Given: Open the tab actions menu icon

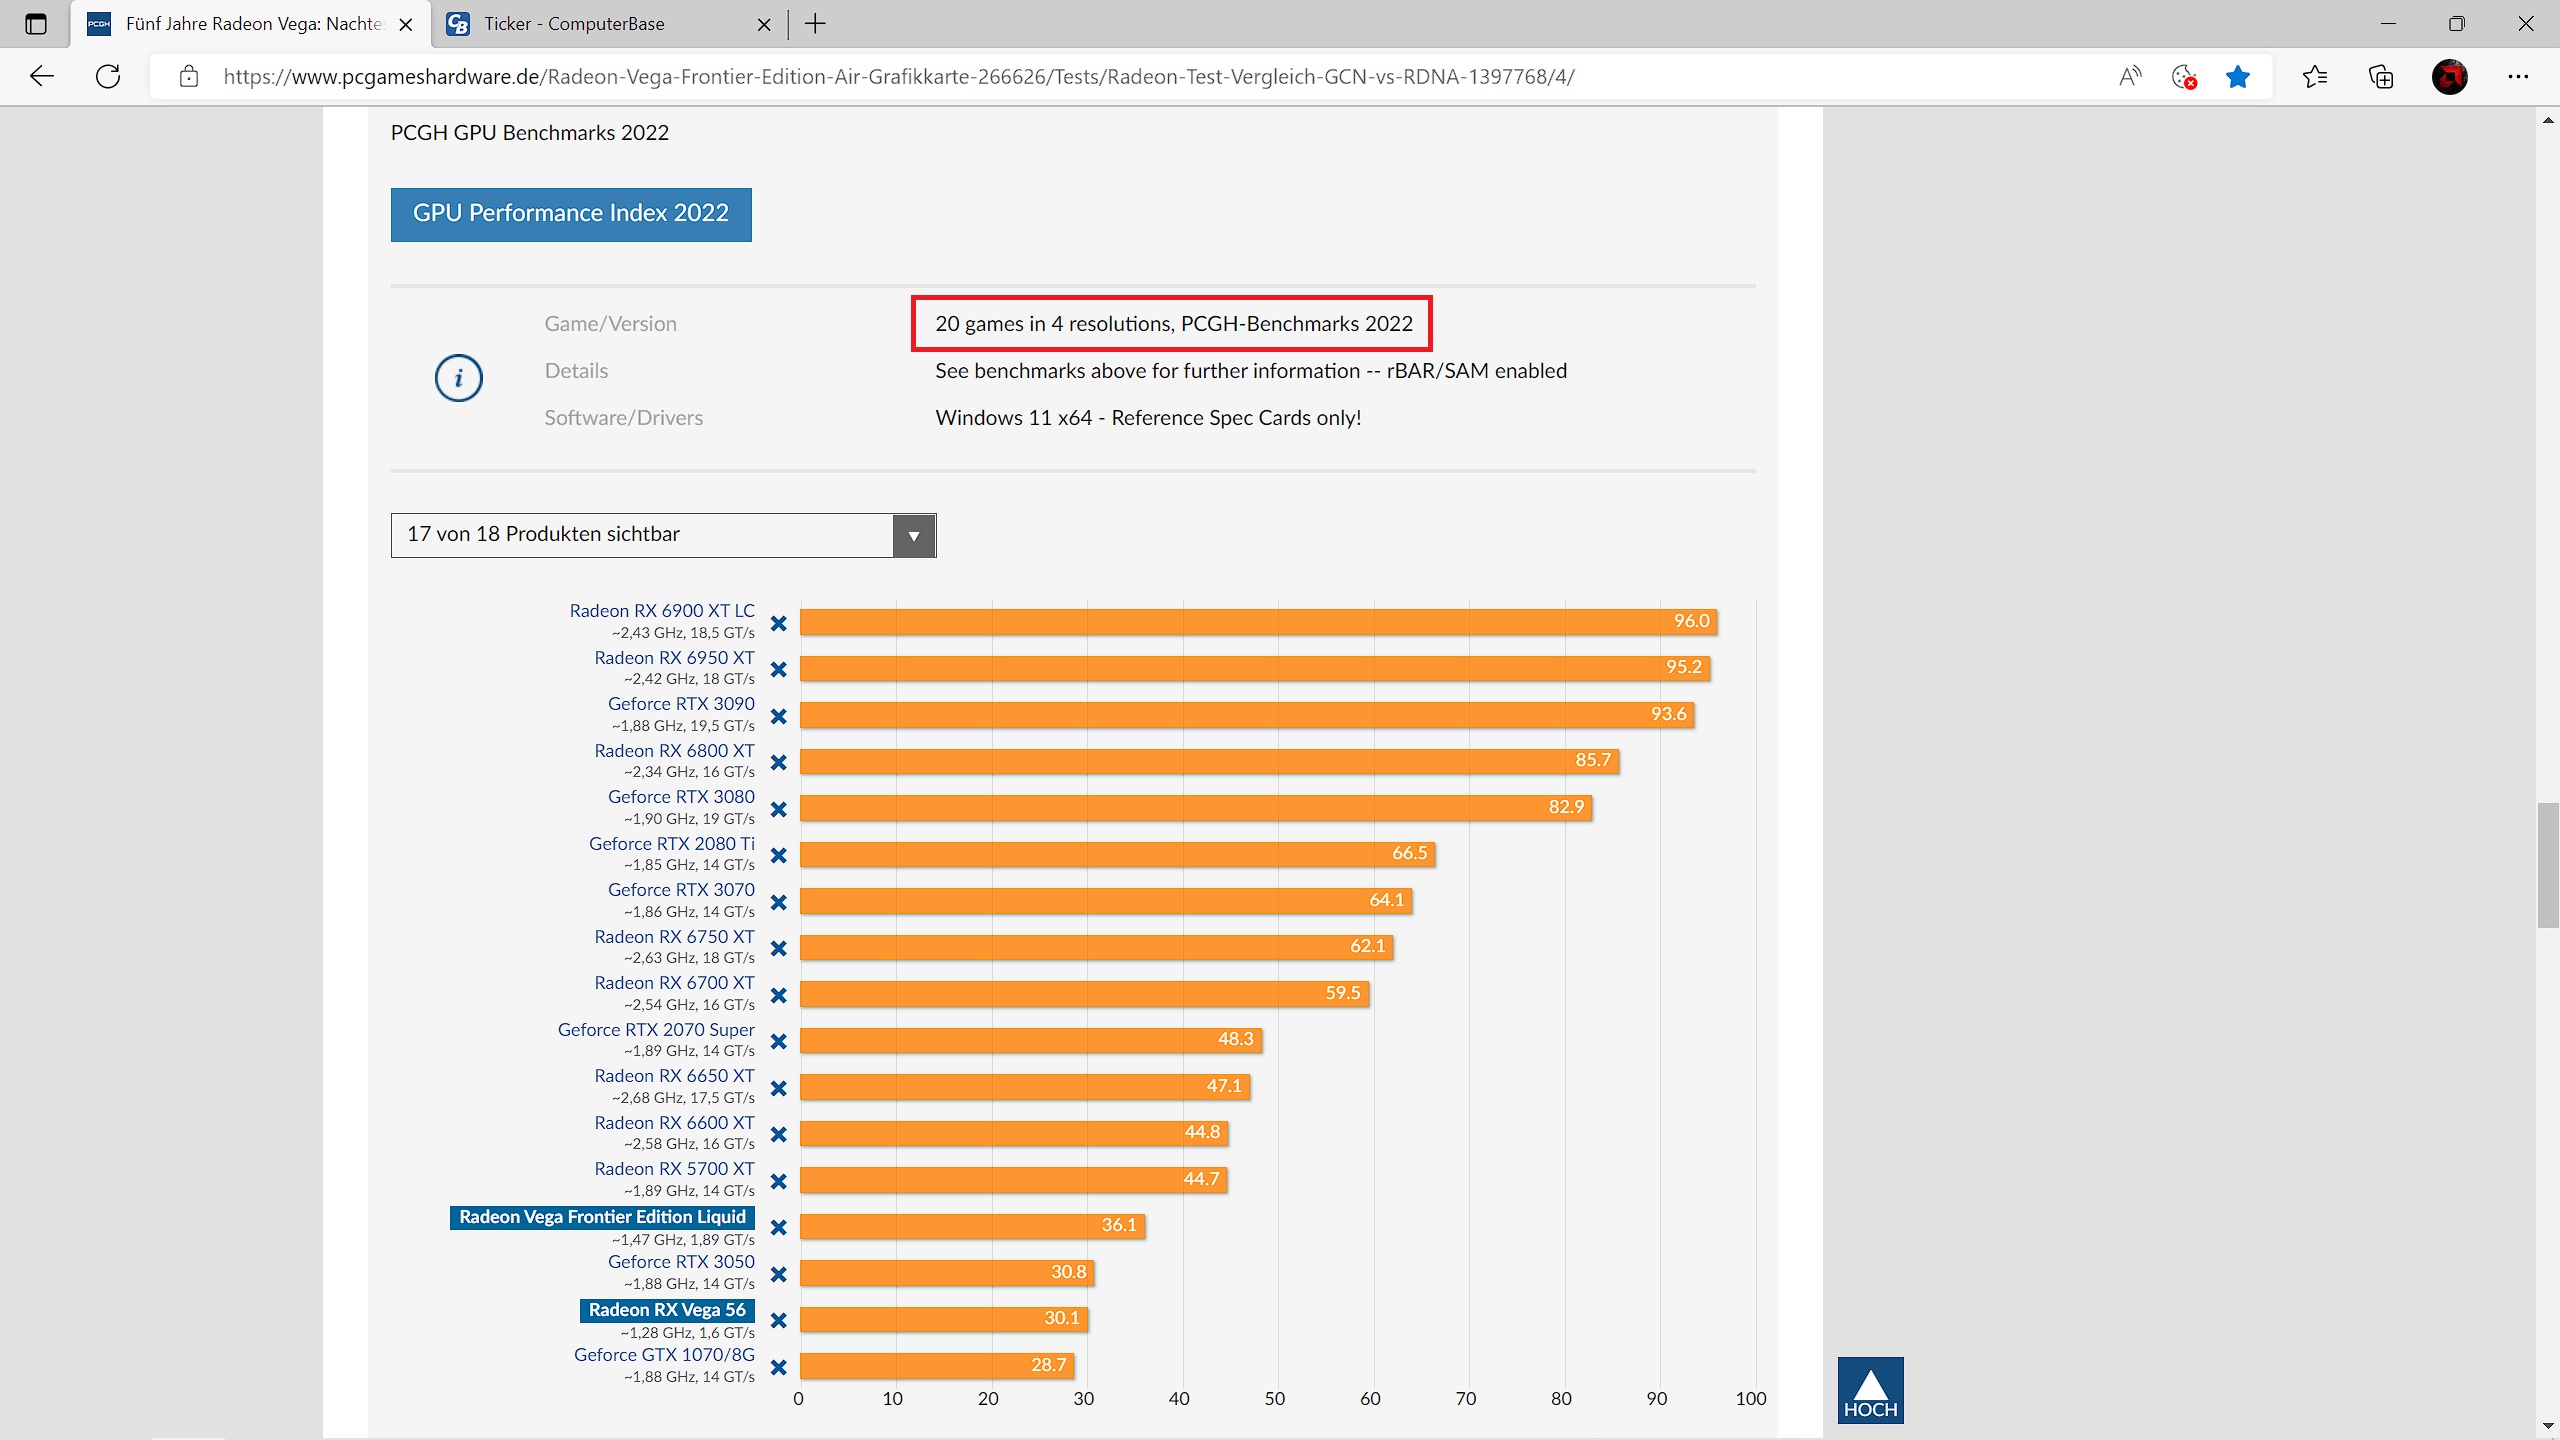Looking at the screenshot, I should 36,24.
